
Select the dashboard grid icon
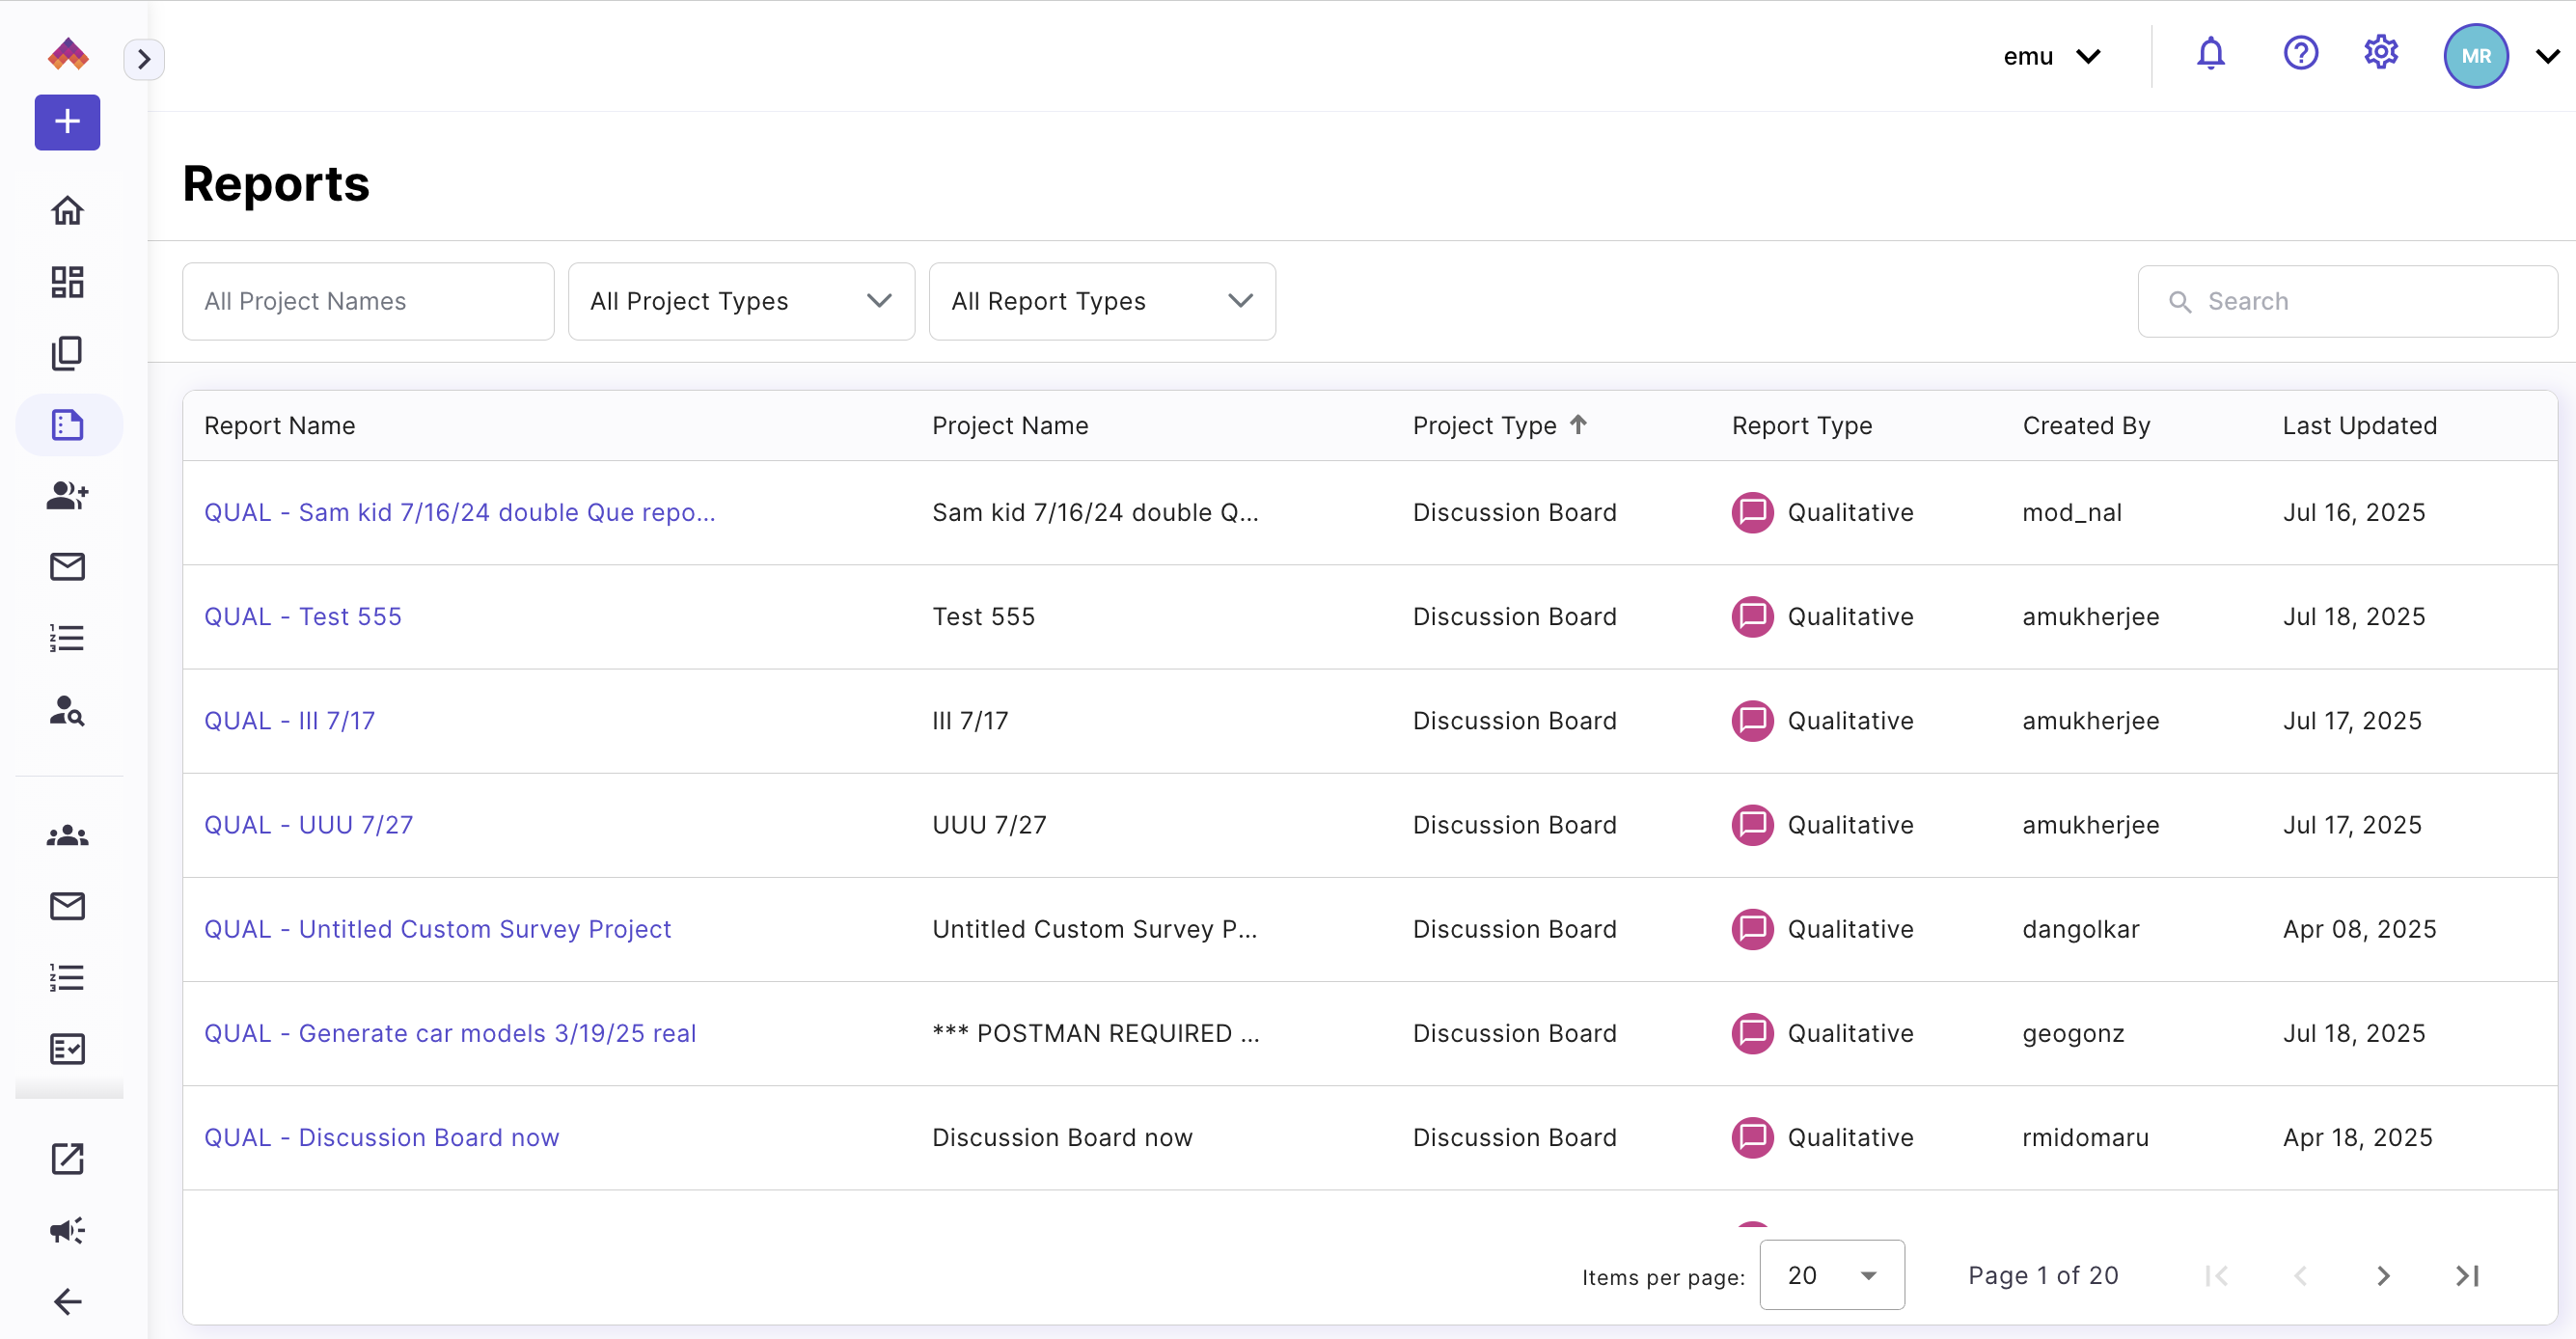pyautogui.click(x=67, y=282)
